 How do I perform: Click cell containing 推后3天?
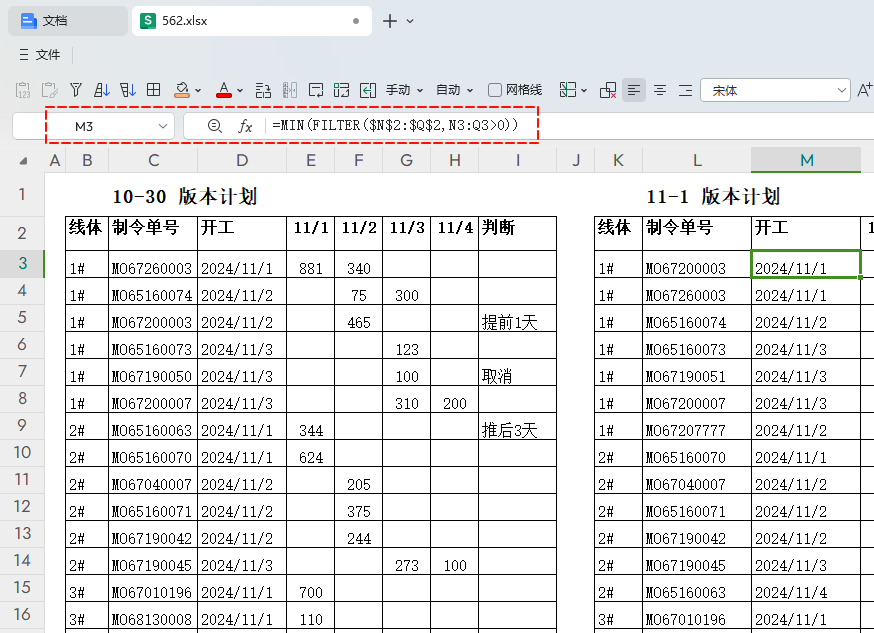(517, 426)
